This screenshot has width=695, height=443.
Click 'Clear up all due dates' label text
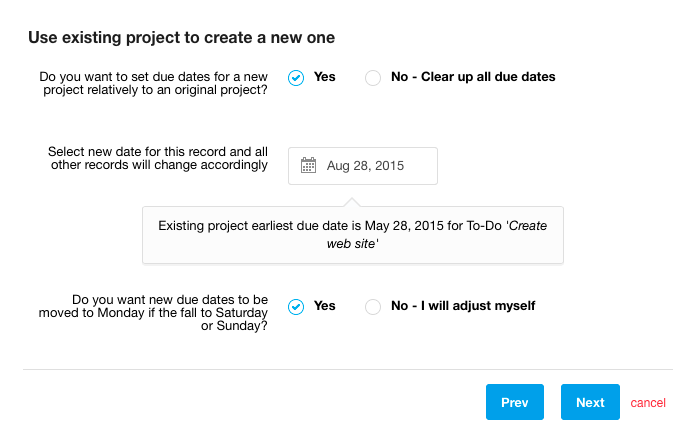488,77
